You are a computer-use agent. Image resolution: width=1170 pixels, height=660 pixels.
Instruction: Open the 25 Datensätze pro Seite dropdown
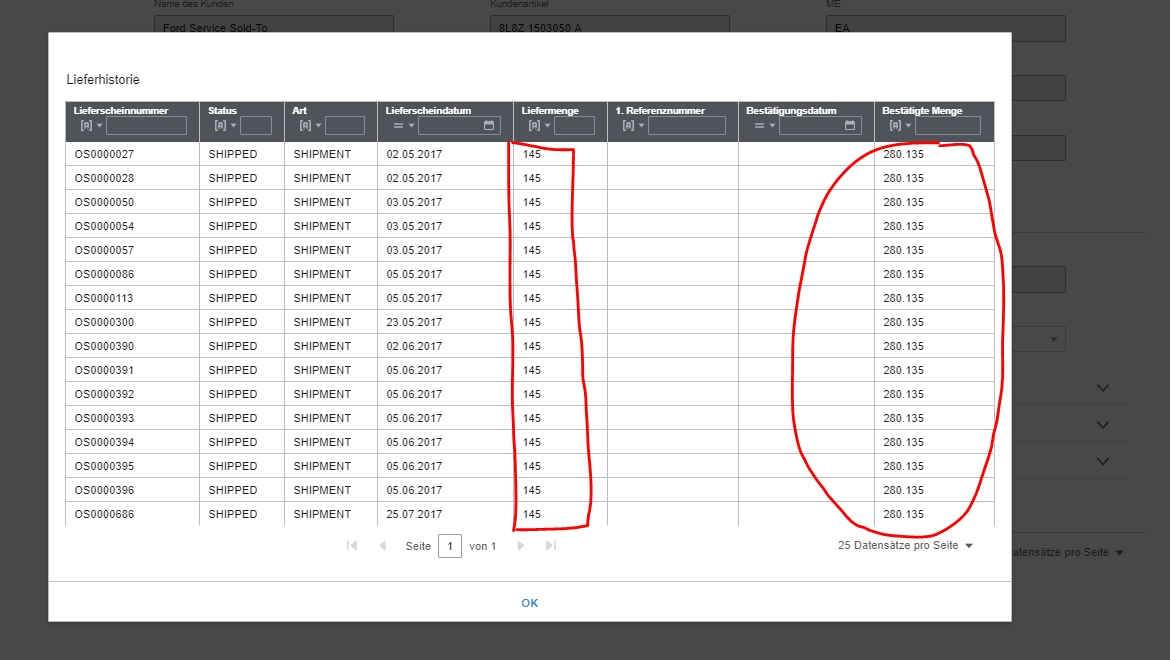(x=905, y=546)
